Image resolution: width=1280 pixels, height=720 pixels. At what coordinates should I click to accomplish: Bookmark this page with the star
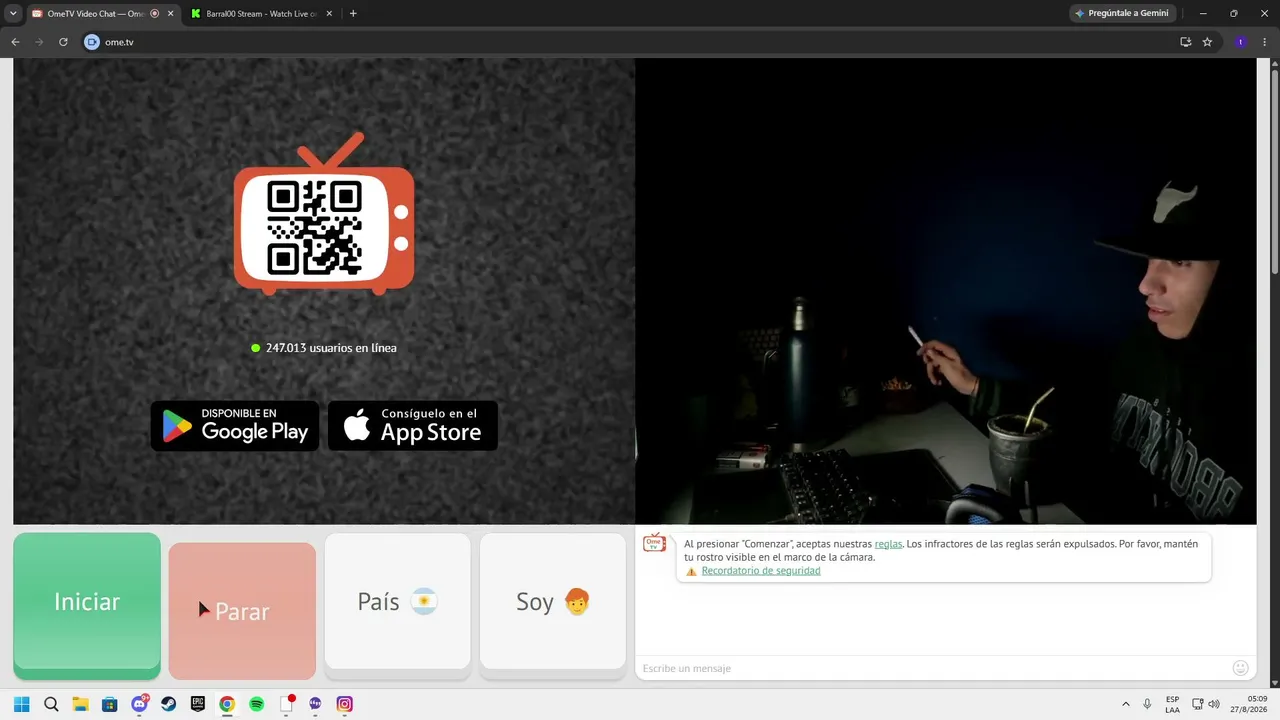[1207, 42]
